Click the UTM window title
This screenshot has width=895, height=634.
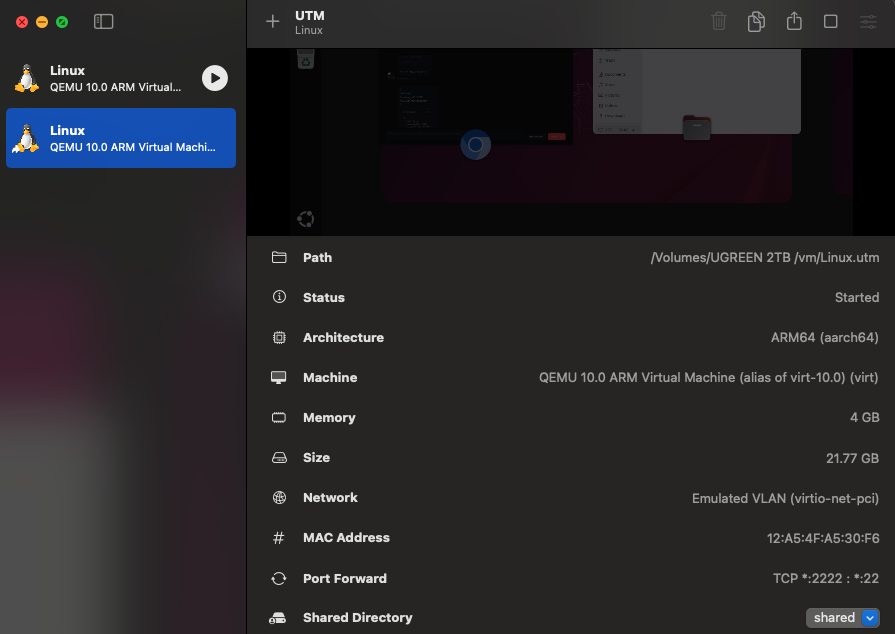[x=310, y=16]
